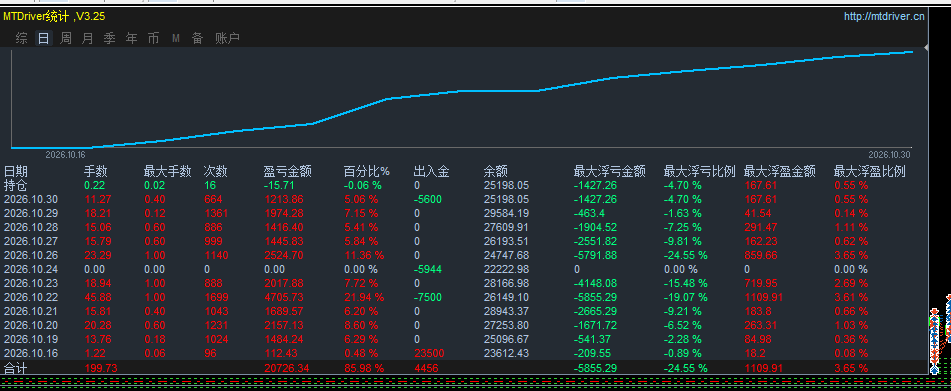Click the 次数 column header

[x=216, y=172]
